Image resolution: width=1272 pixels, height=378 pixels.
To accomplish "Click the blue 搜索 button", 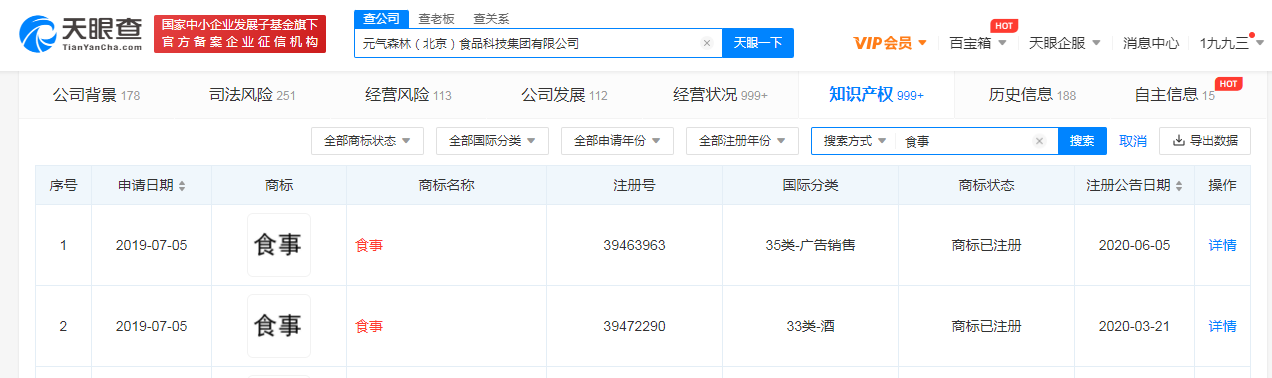I will [x=1082, y=141].
